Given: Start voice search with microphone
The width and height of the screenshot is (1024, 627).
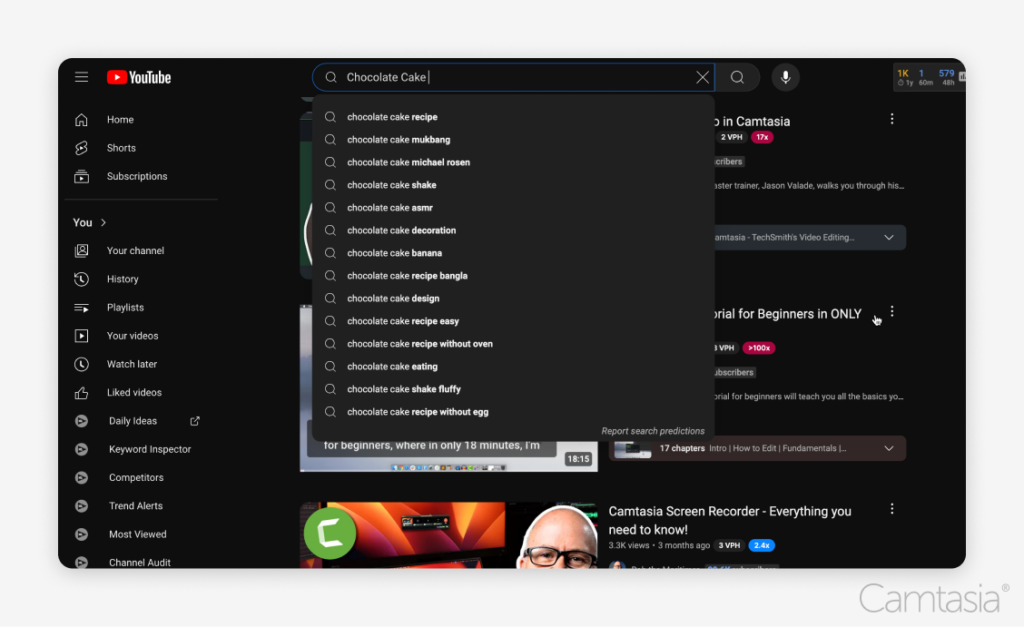Looking at the screenshot, I should (x=785, y=77).
